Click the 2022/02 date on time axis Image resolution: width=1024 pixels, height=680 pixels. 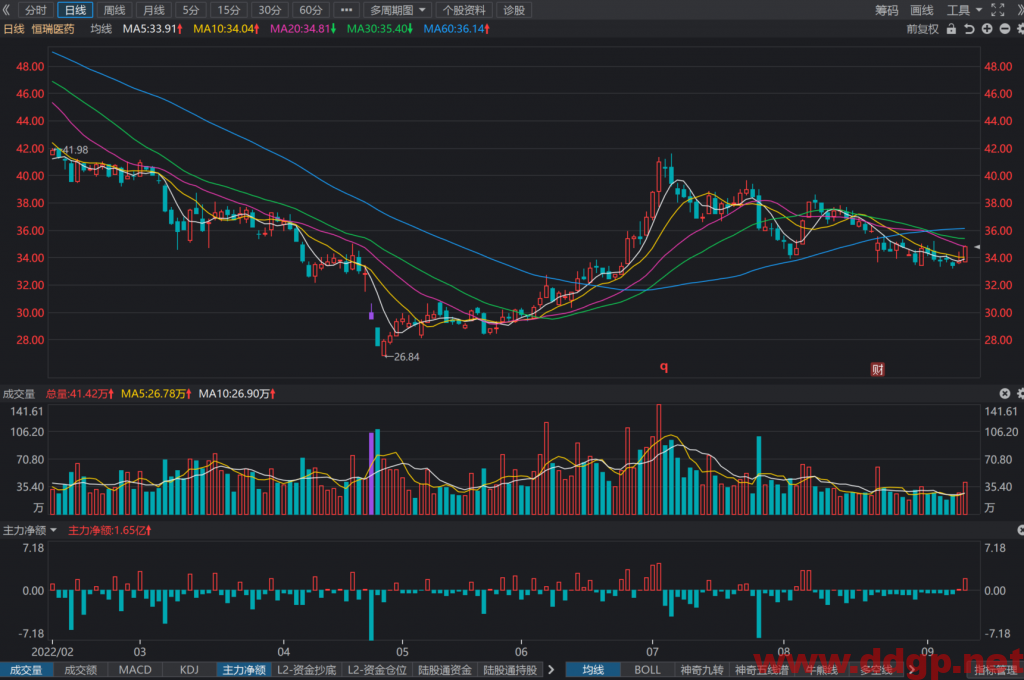52,651
